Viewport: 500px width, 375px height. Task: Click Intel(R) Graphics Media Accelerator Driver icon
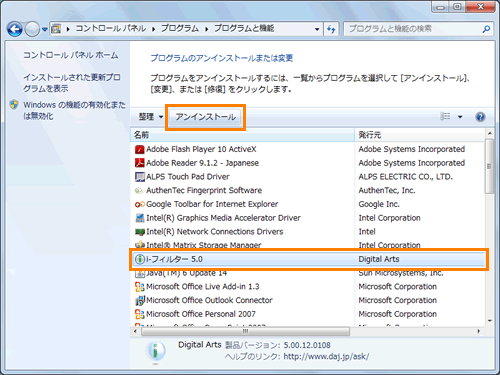(140, 218)
